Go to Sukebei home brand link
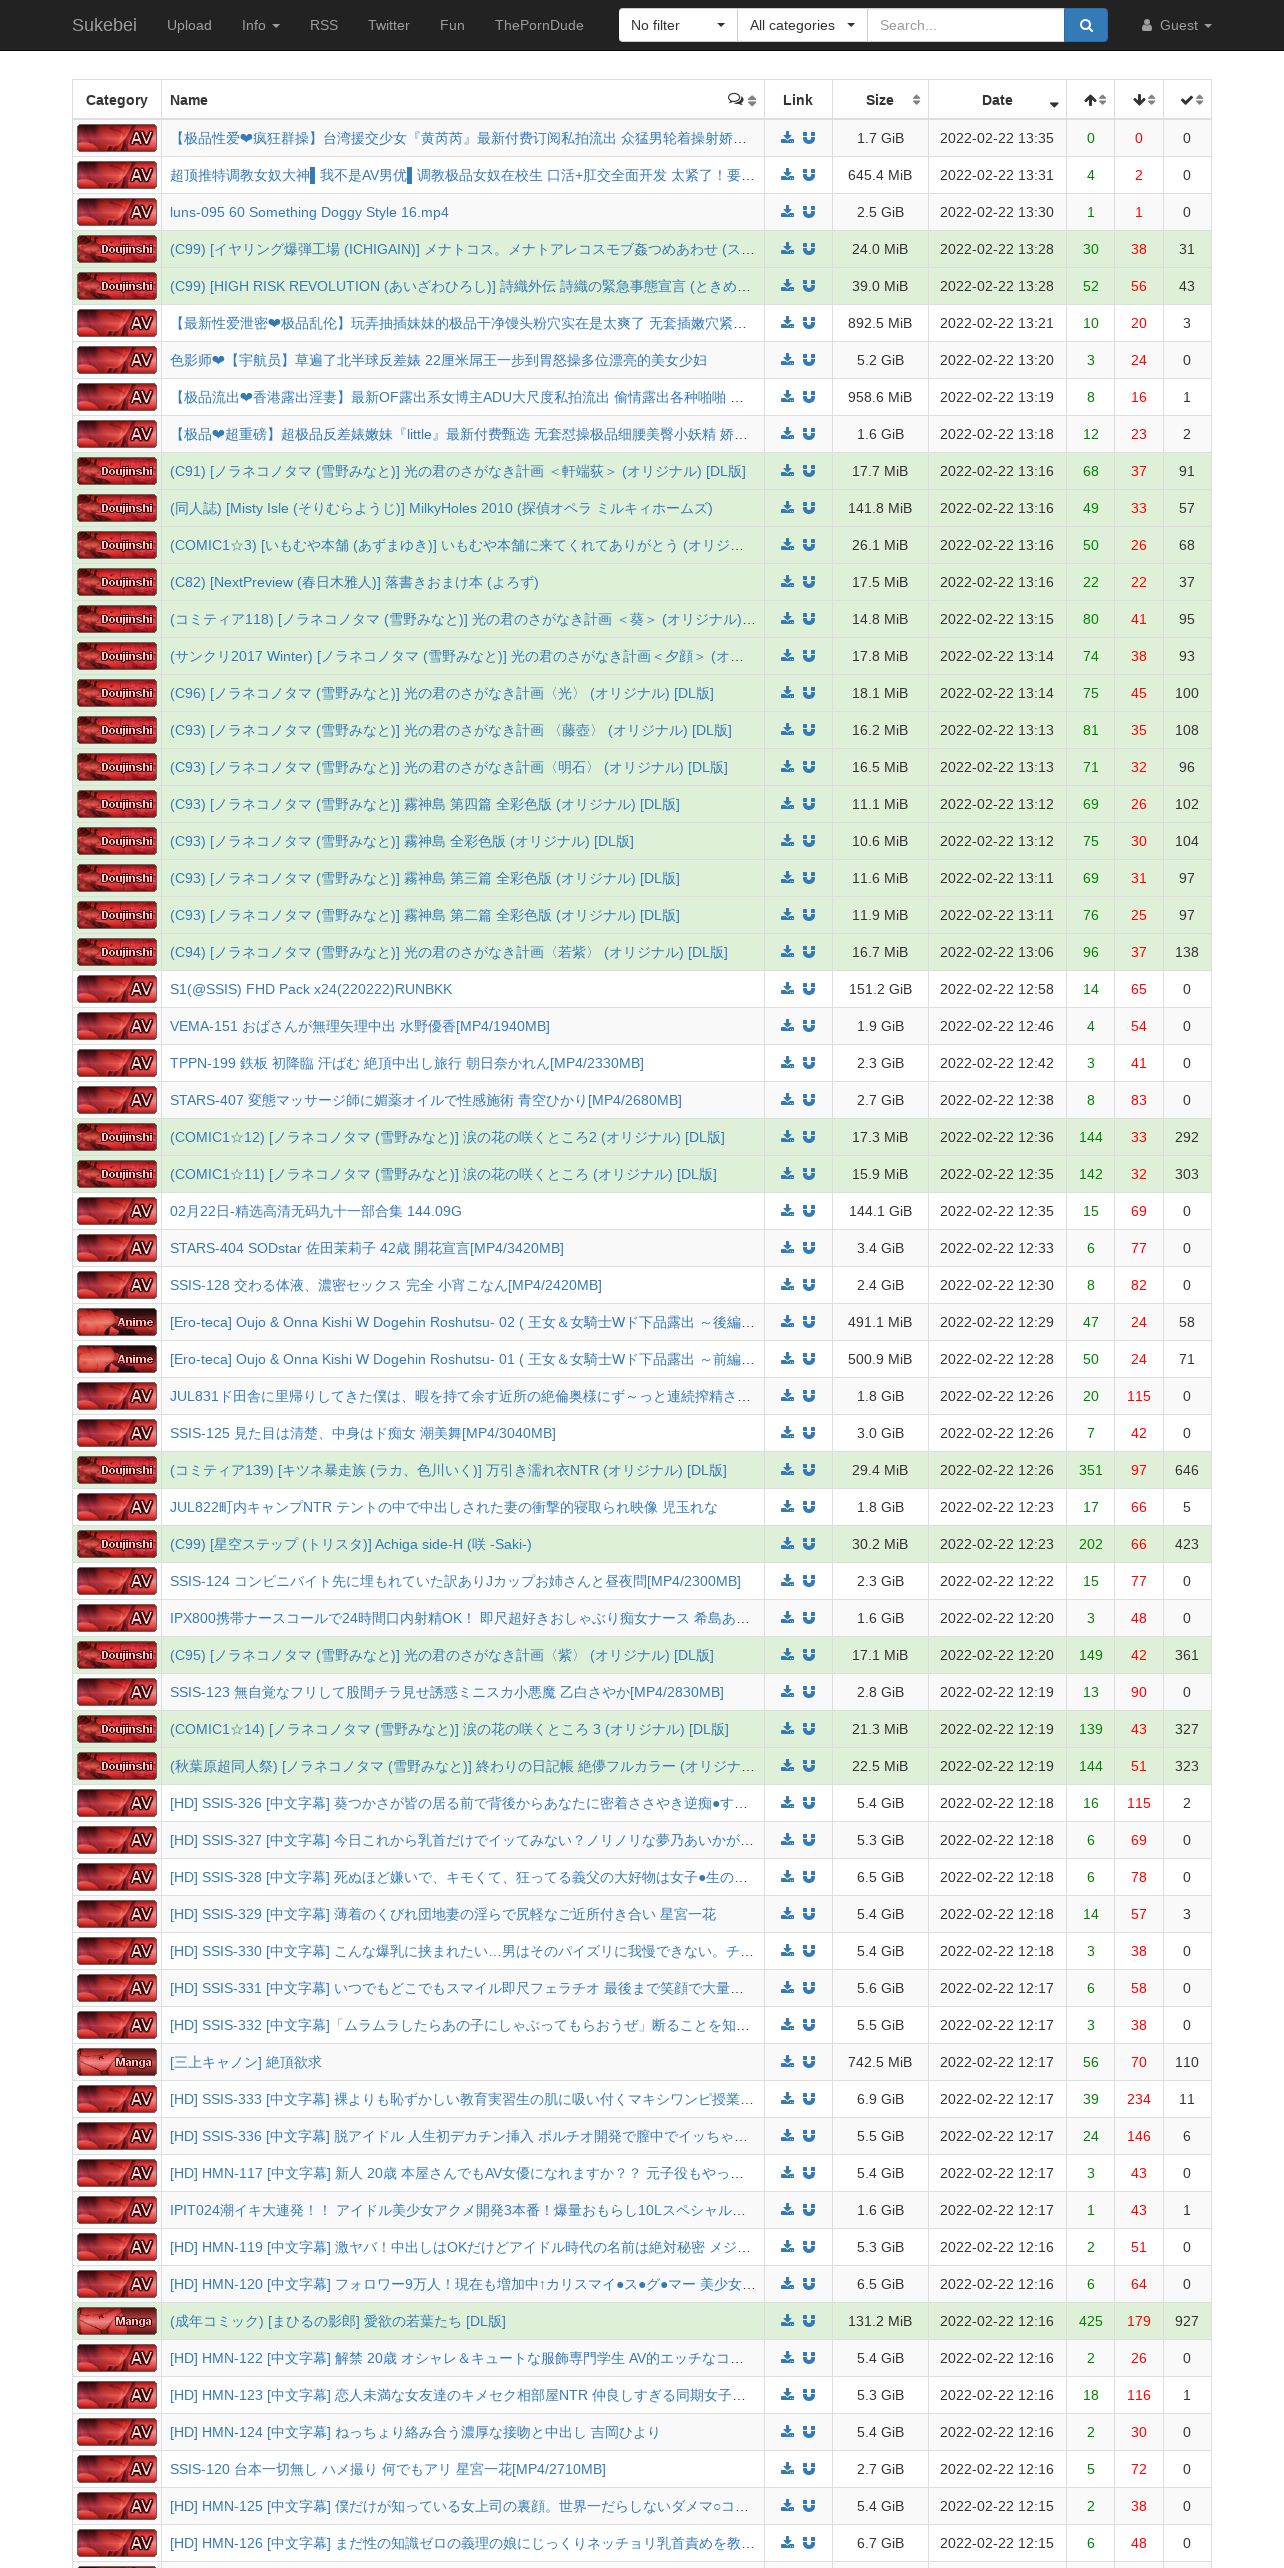The height and width of the screenshot is (2568, 1284). (104, 25)
